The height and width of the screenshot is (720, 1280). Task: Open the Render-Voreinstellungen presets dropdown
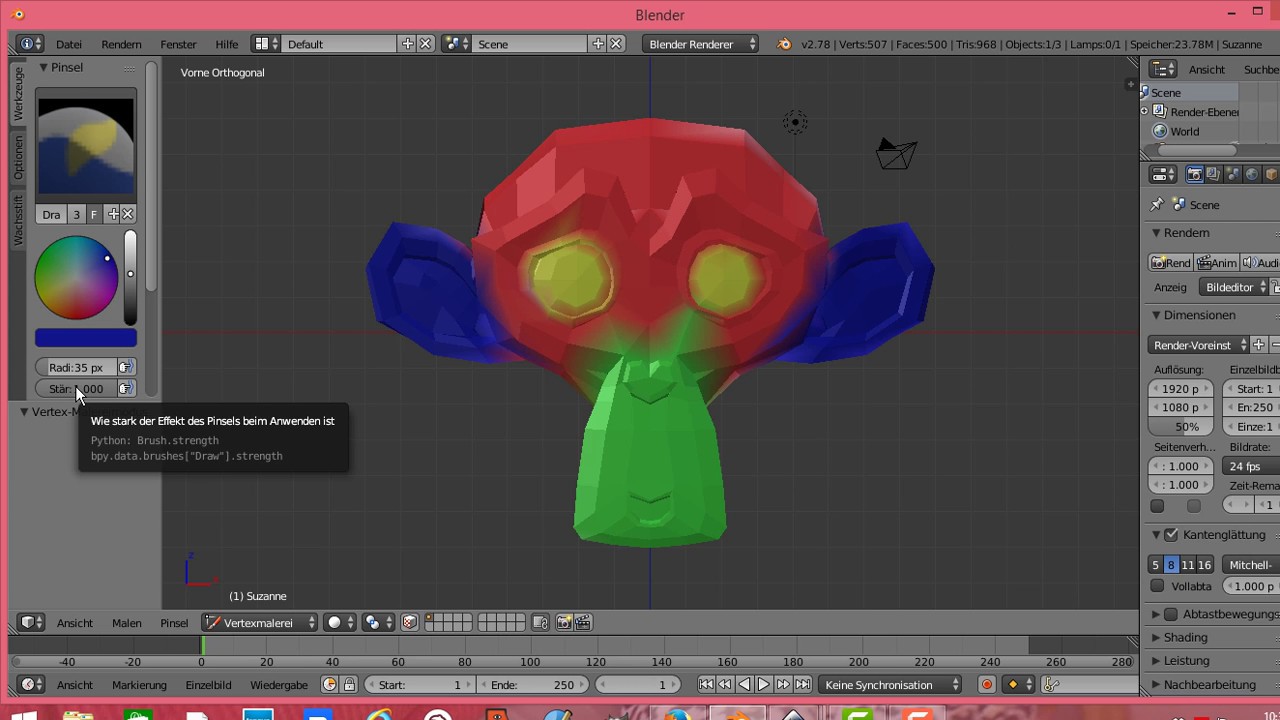[1200, 345]
